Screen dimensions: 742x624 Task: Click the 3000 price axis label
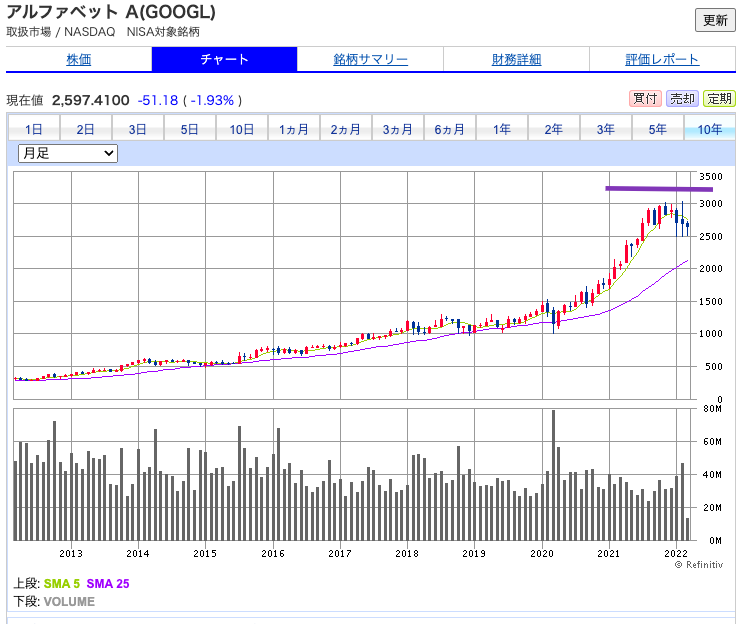(x=711, y=204)
